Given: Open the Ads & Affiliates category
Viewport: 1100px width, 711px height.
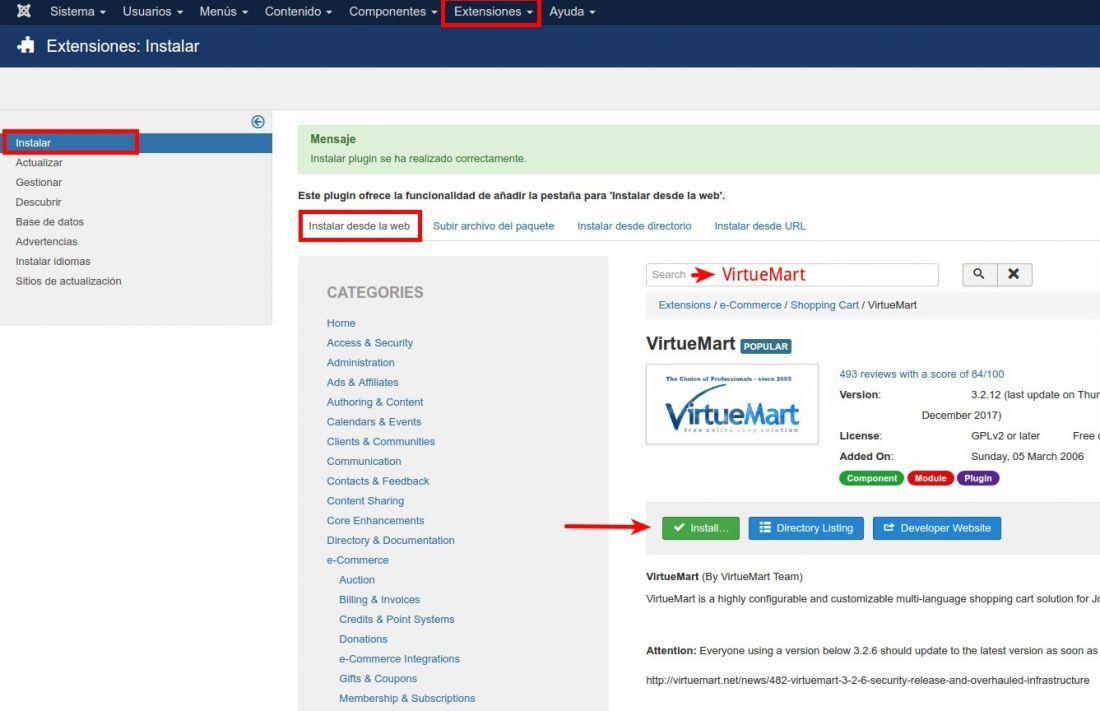Looking at the screenshot, I should tap(362, 382).
